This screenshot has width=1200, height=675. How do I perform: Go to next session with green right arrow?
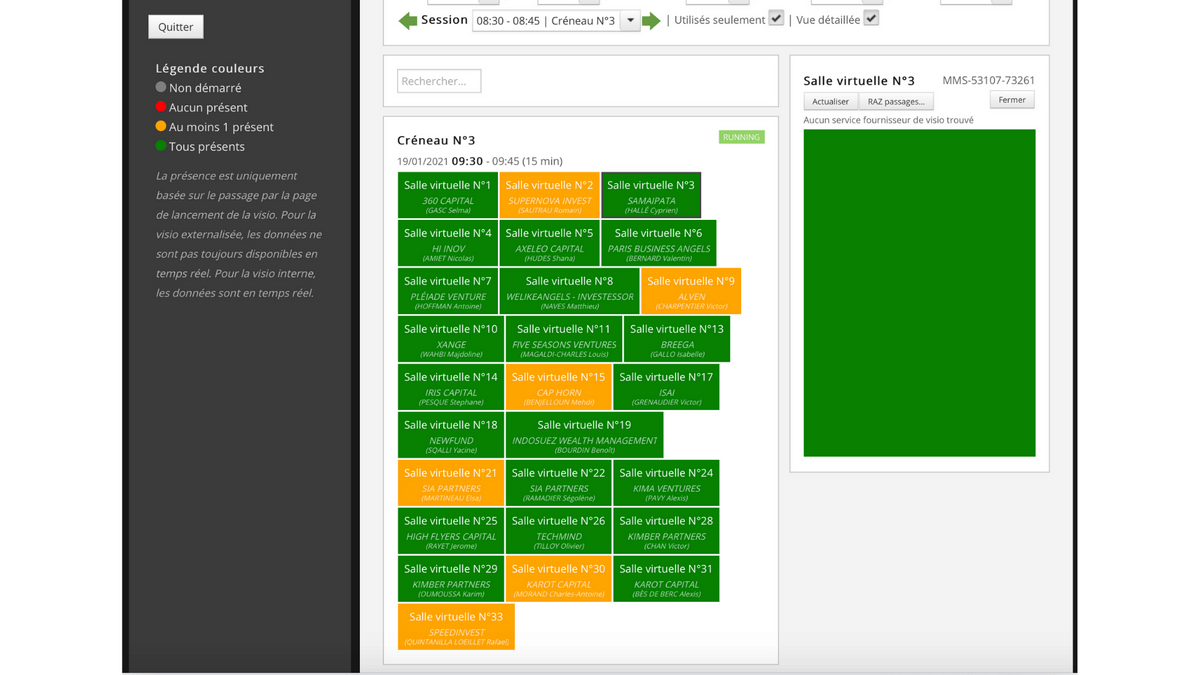[x=651, y=20]
